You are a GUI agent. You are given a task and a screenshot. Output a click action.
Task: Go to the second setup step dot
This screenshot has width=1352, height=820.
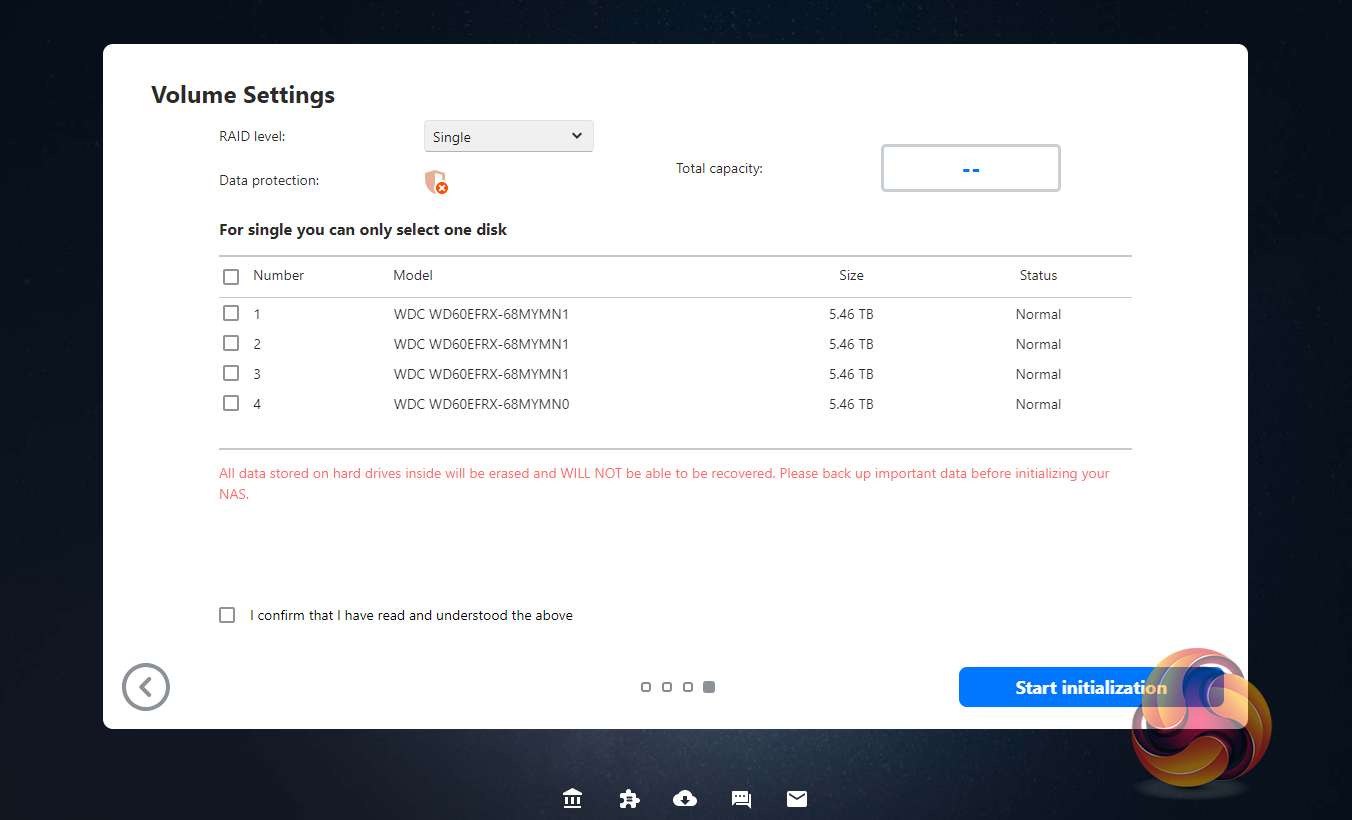[667, 687]
